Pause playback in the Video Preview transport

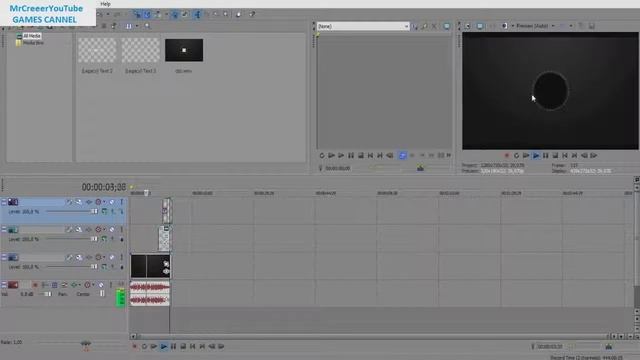point(546,156)
